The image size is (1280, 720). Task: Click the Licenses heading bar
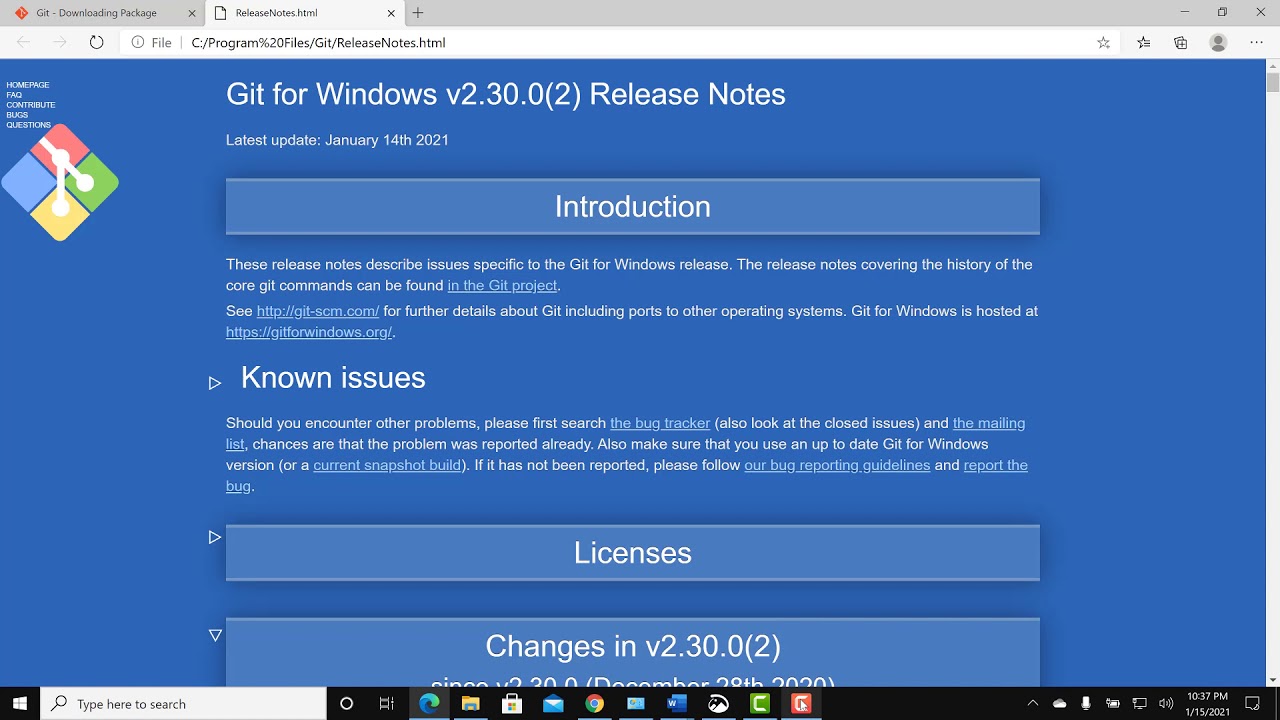(x=633, y=552)
